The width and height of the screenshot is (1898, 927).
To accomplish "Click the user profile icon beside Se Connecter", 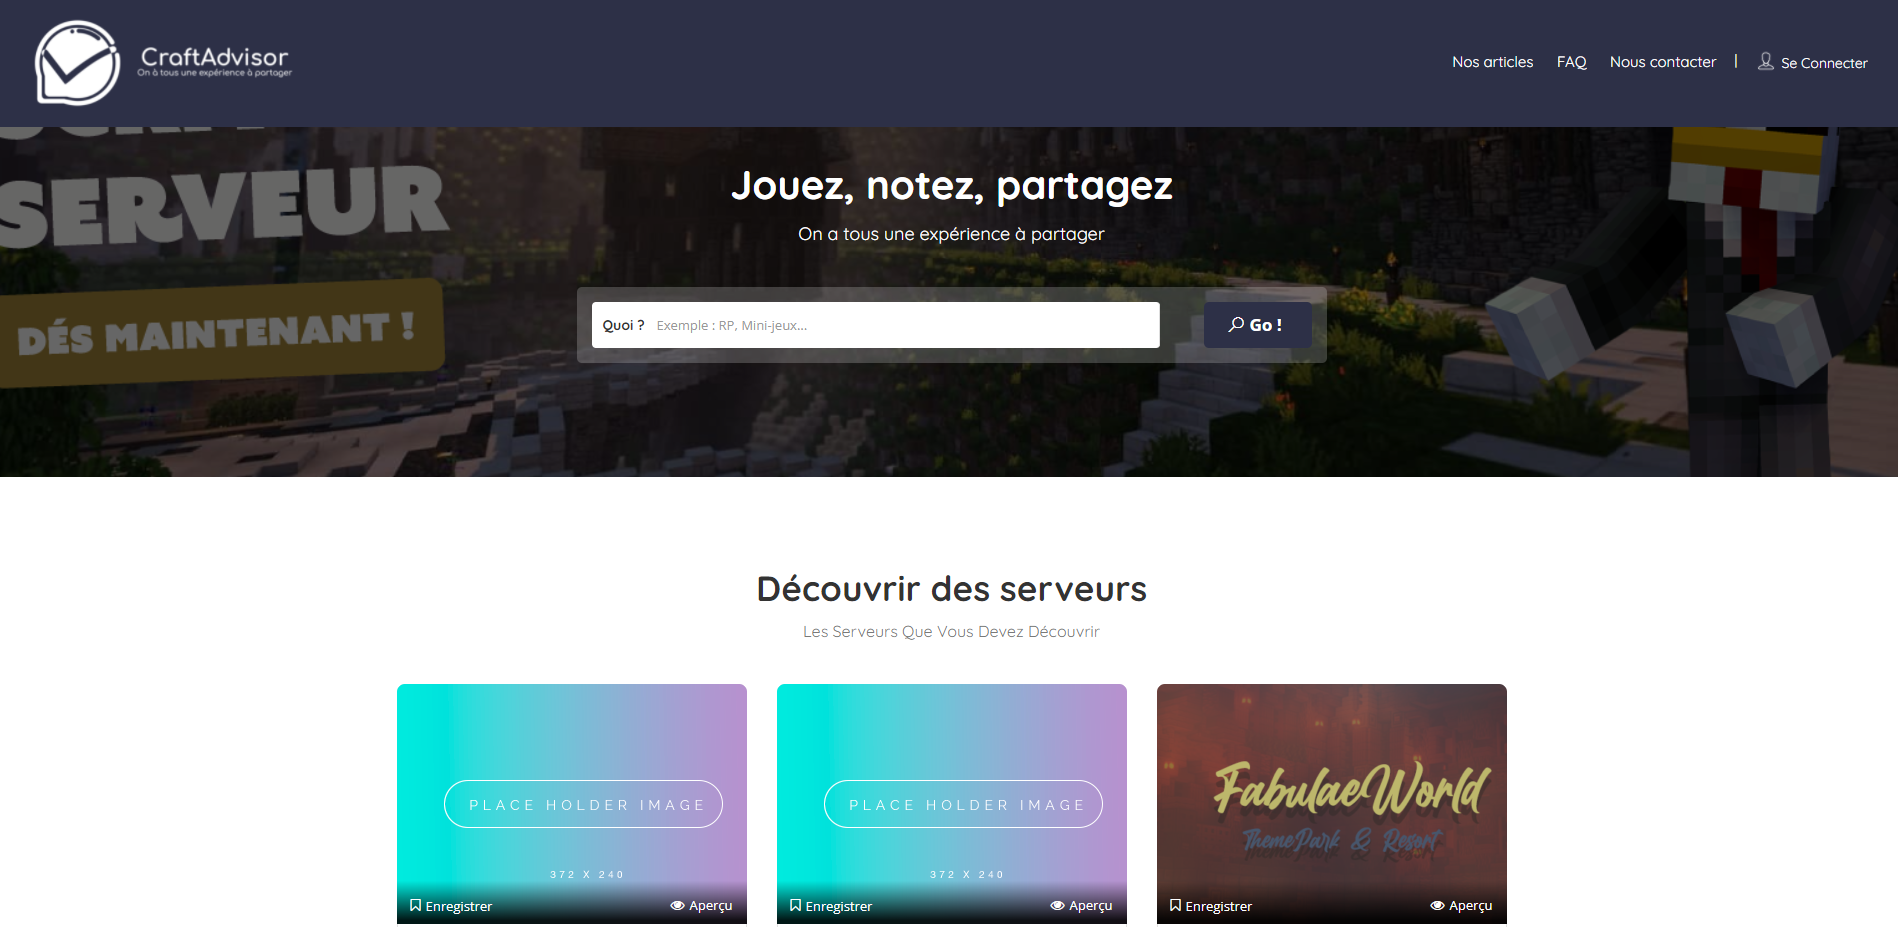I will pyautogui.click(x=1766, y=61).
